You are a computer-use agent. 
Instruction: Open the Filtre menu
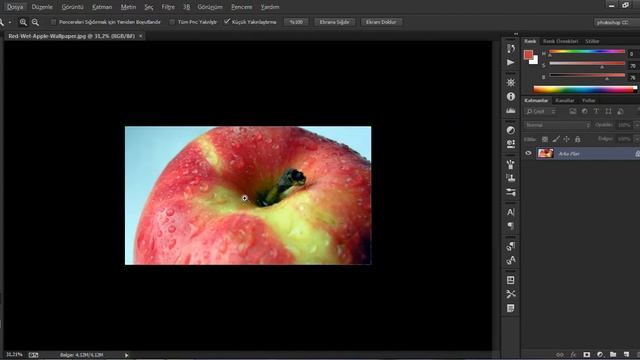[168, 7]
